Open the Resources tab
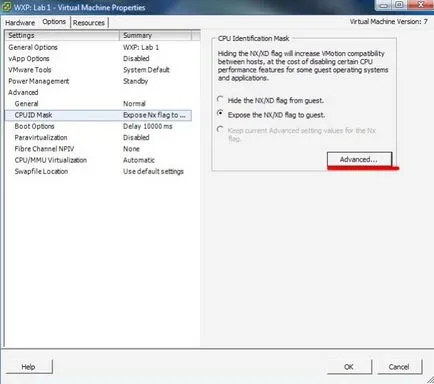 tap(89, 23)
